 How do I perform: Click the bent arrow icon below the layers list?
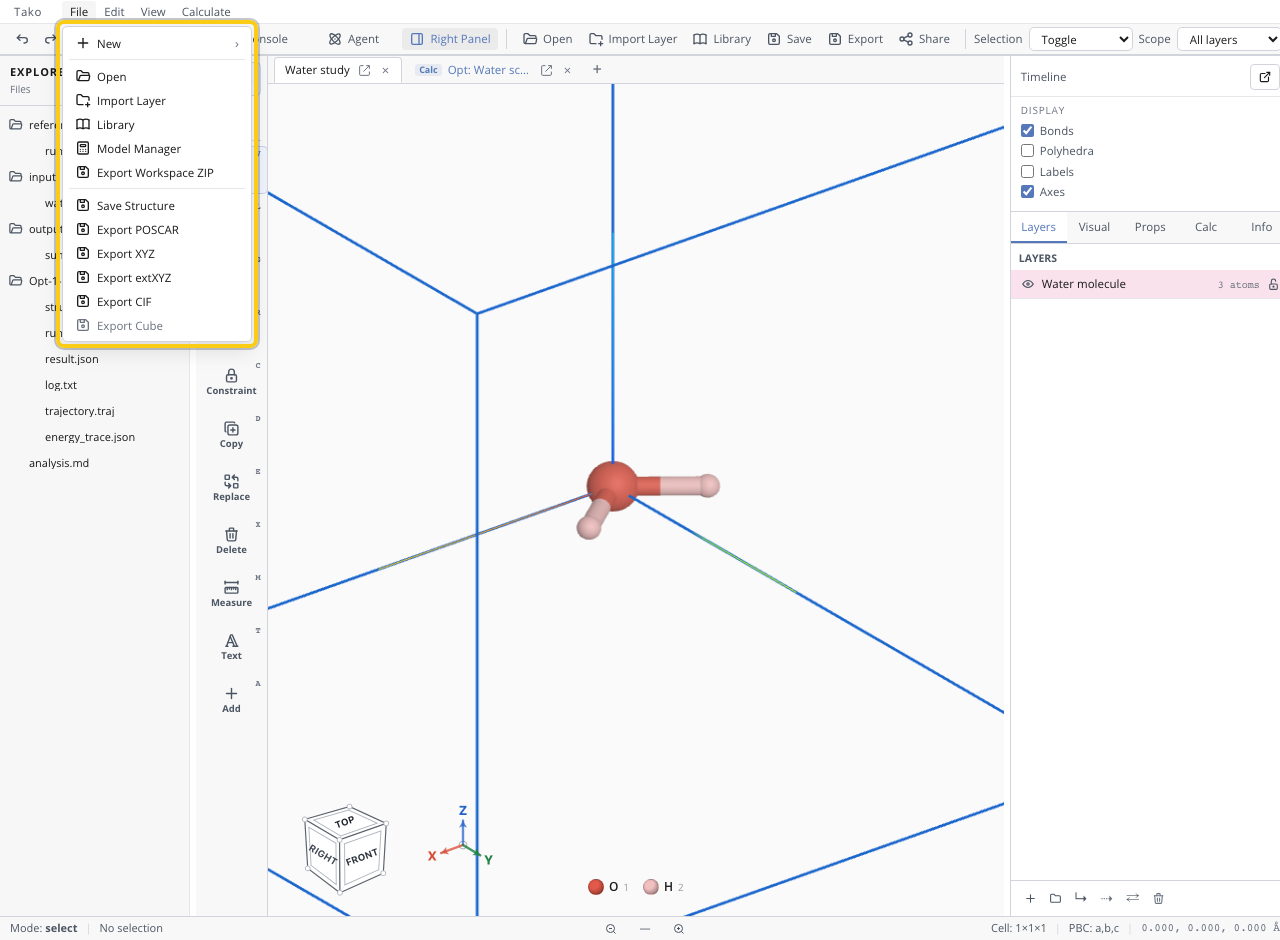[1081, 898]
